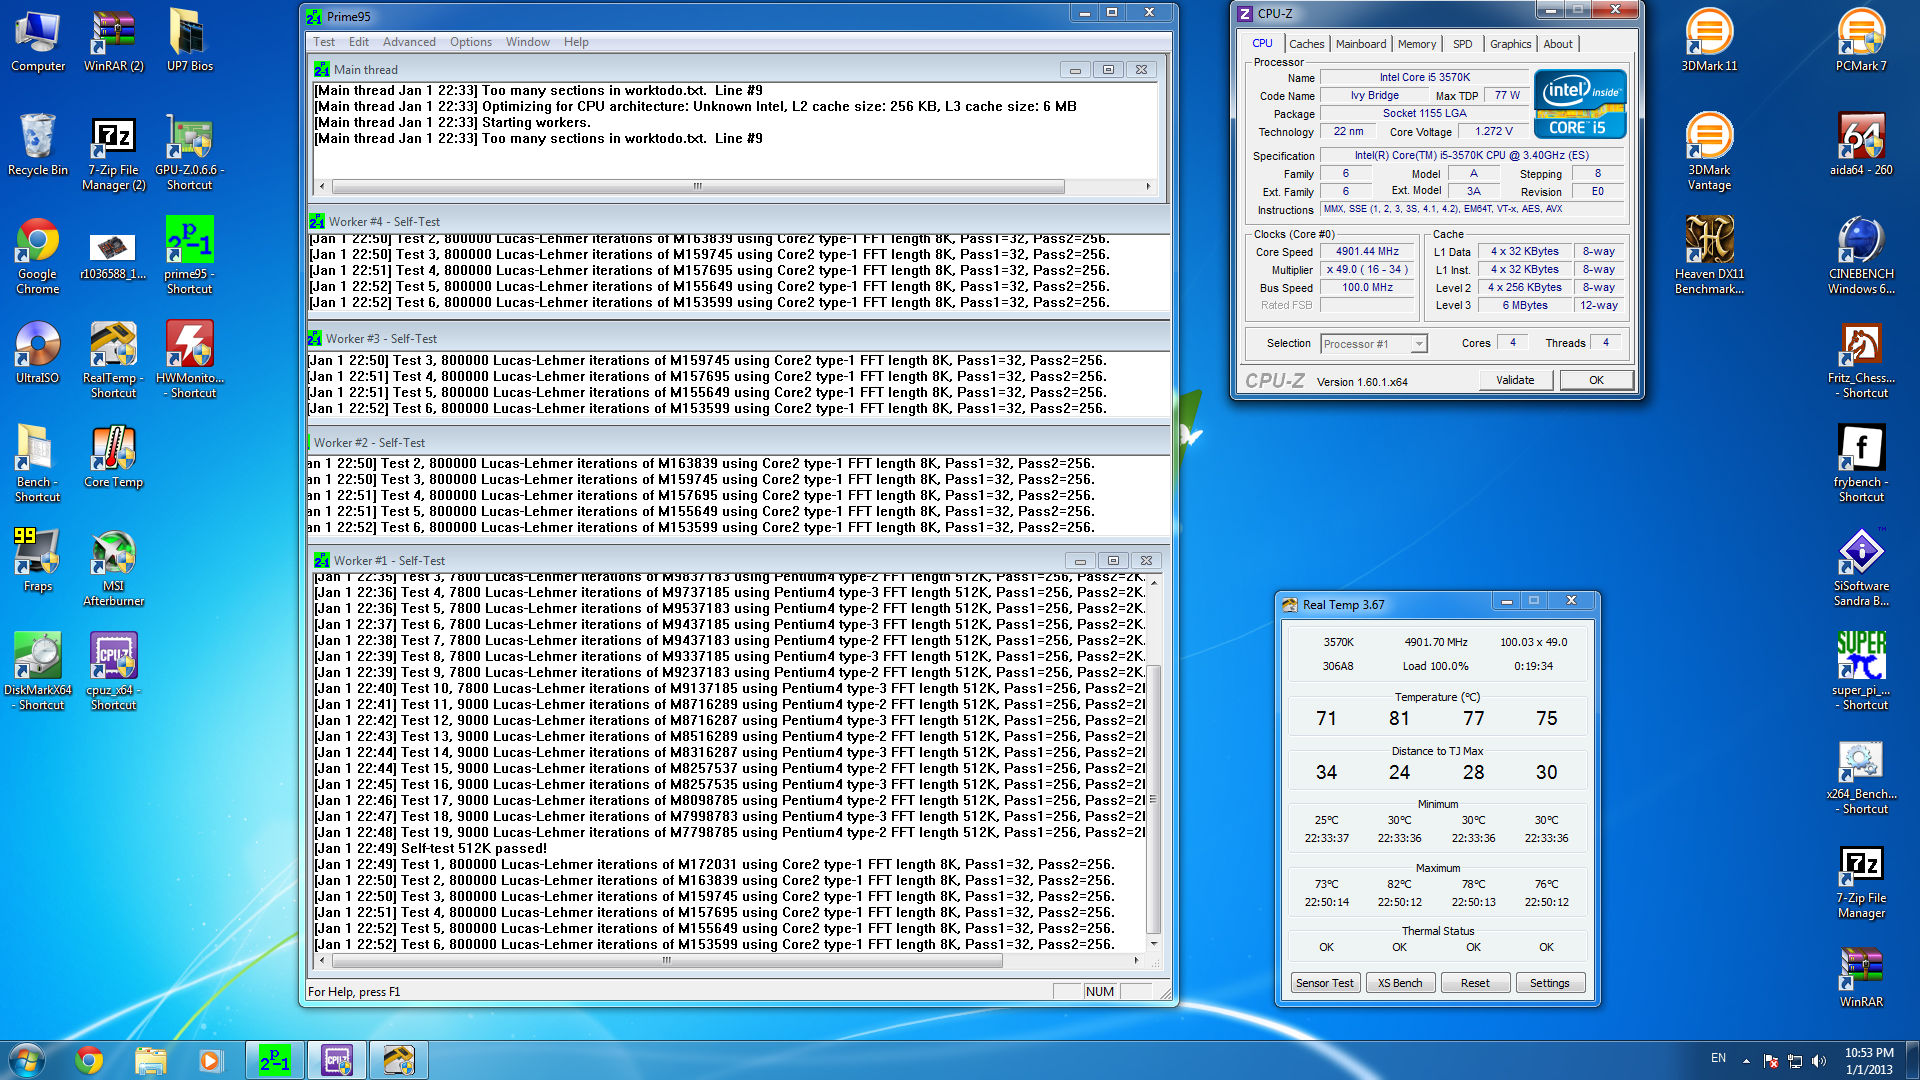This screenshot has width=1920, height=1080.
Task: Launch x264_Bench shortcut icon
Action: (x=1861, y=777)
